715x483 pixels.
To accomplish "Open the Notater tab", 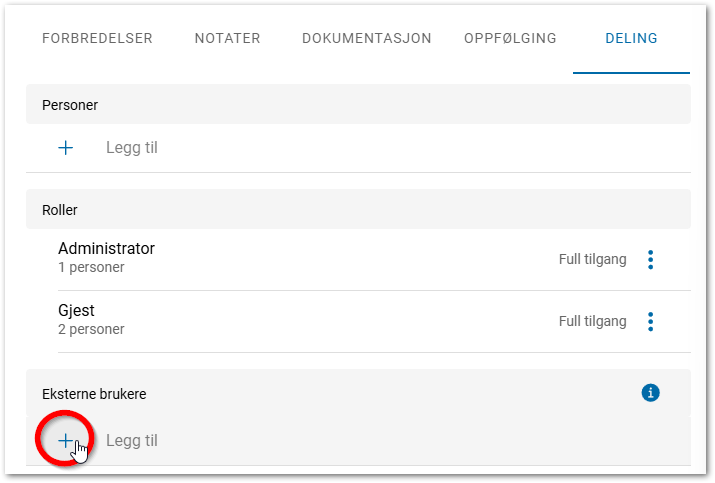I will [x=227, y=39].
